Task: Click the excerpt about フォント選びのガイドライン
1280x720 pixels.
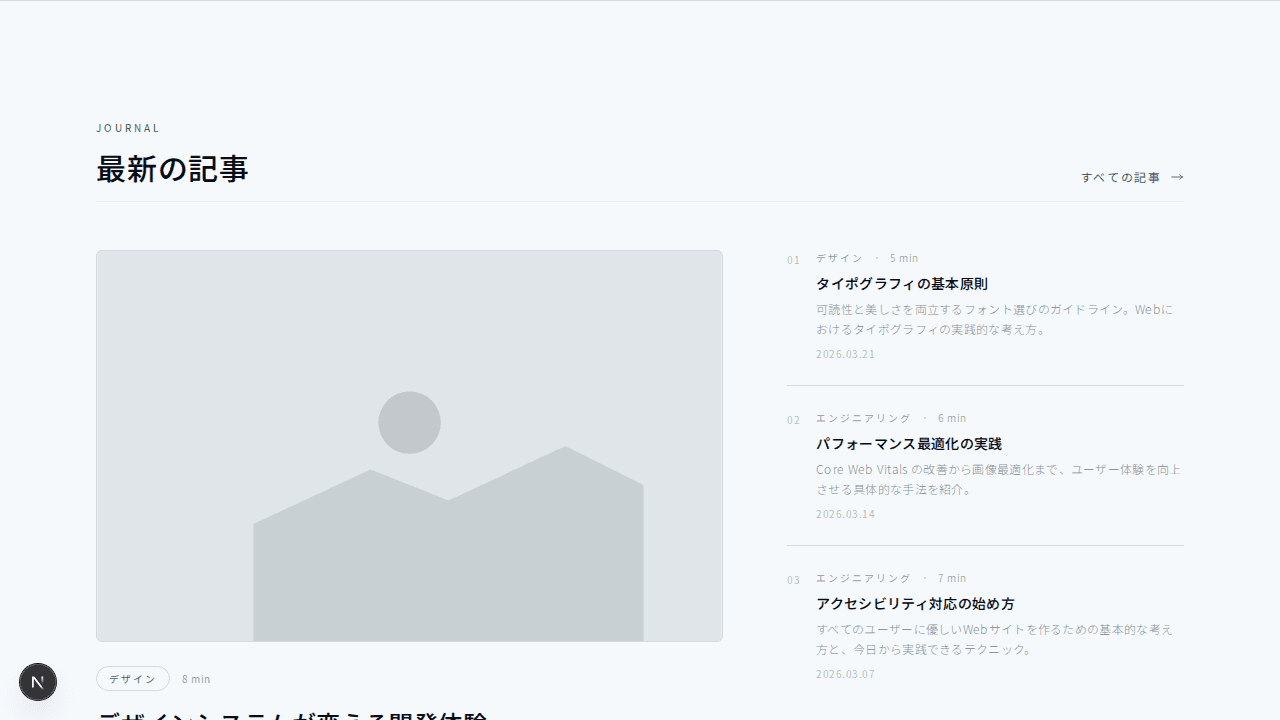Action: click(994, 319)
